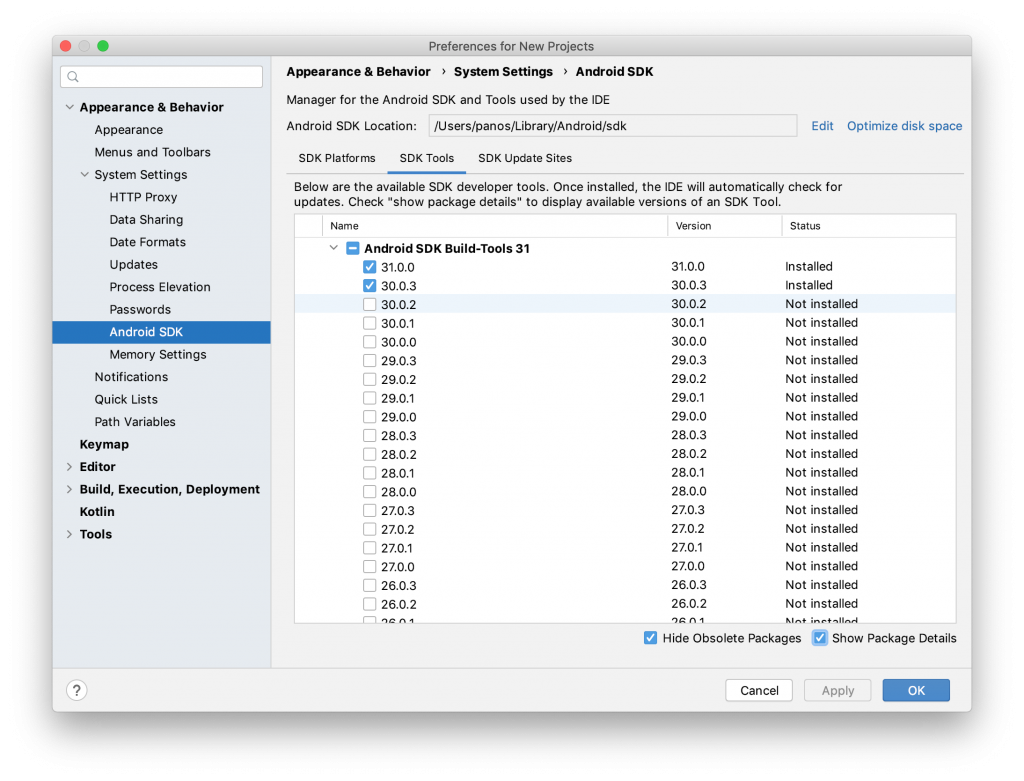Viewport: 1024px width, 781px height.
Task: Click the Android SDK Location path field
Action: (x=612, y=126)
